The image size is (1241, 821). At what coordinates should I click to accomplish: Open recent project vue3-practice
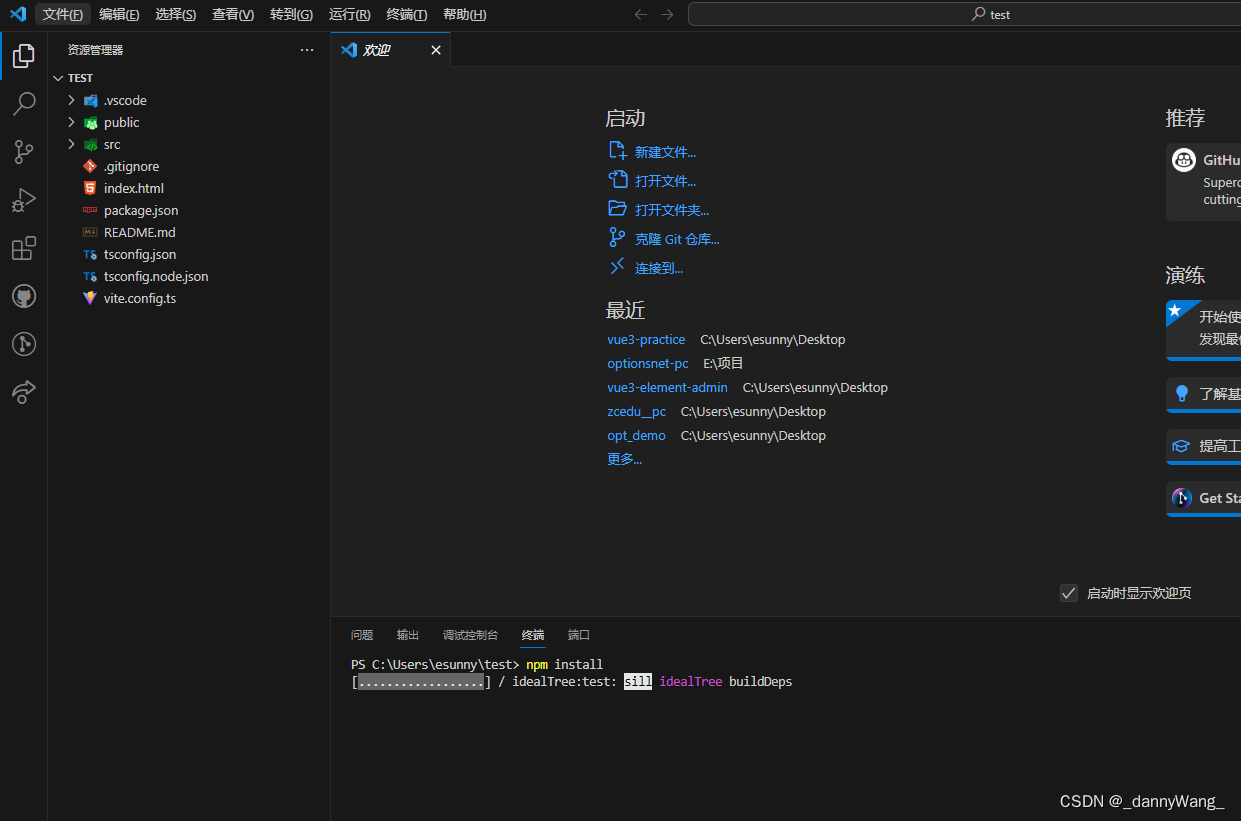pos(646,339)
